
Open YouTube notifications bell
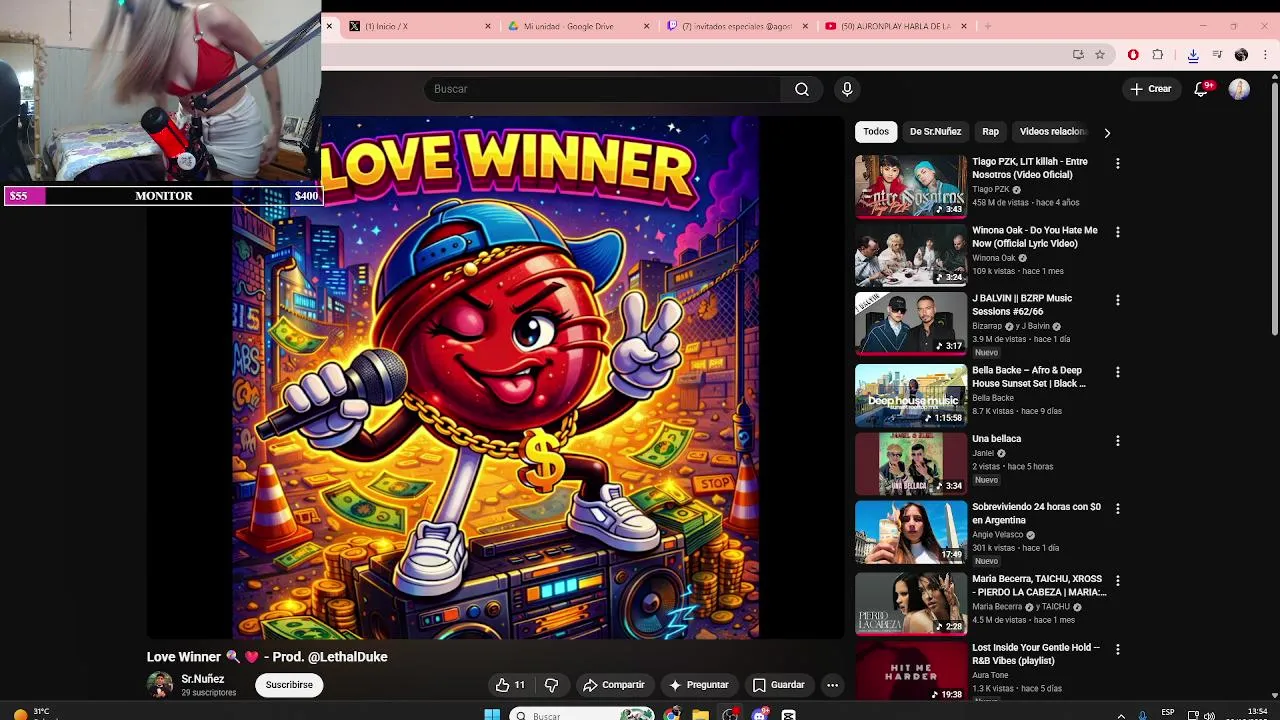[x=1202, y=89]
